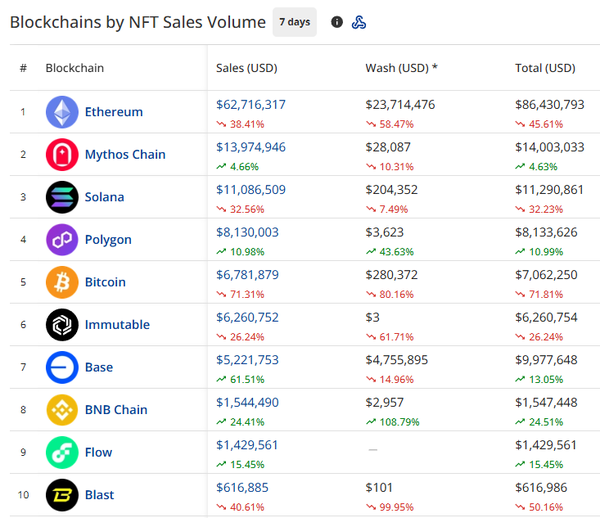Click Ethereum sales value $62,716,317
Image resolution: width=600 pixels, height=518 pixels.
pos(250,104)
